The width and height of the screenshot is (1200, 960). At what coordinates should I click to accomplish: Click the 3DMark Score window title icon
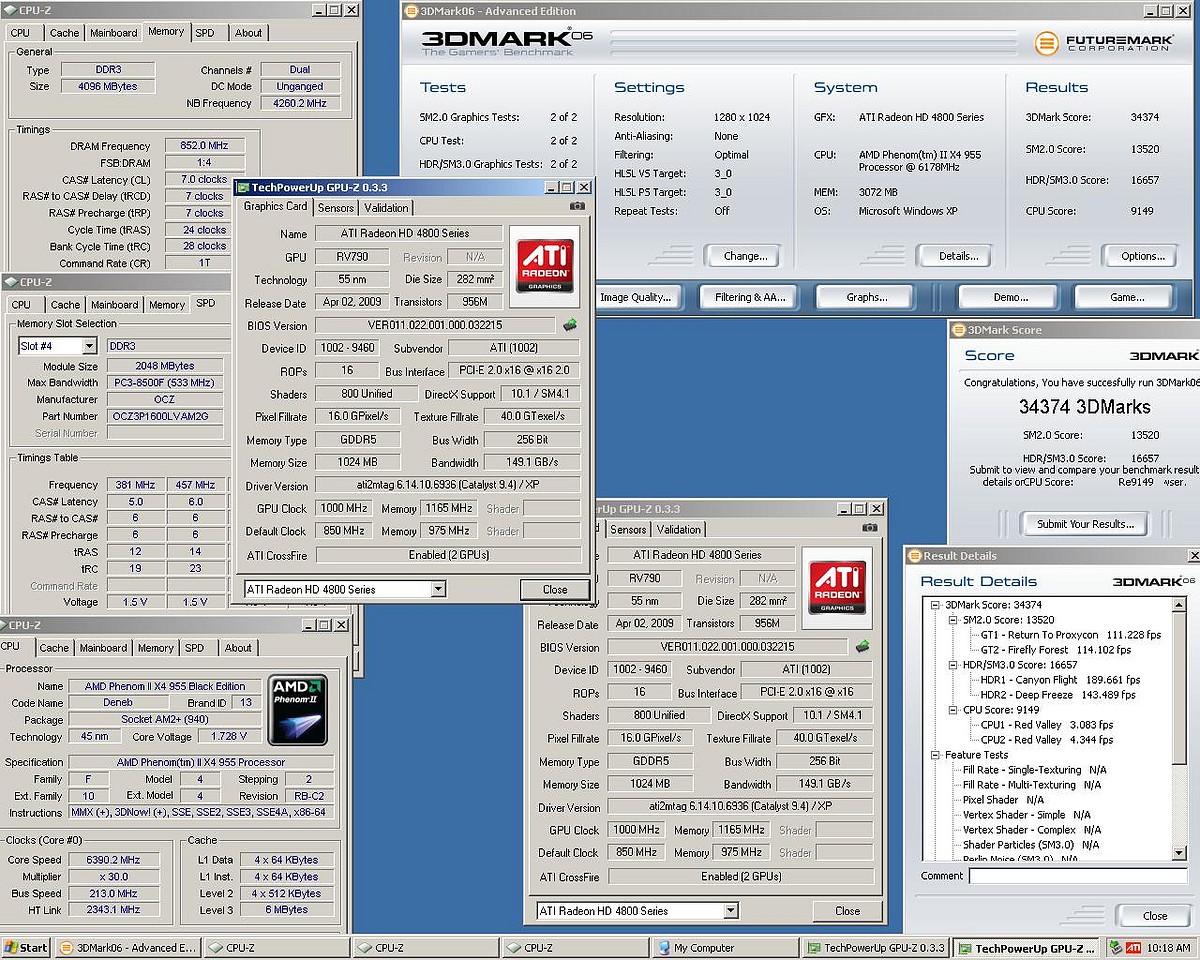(958, 329)
